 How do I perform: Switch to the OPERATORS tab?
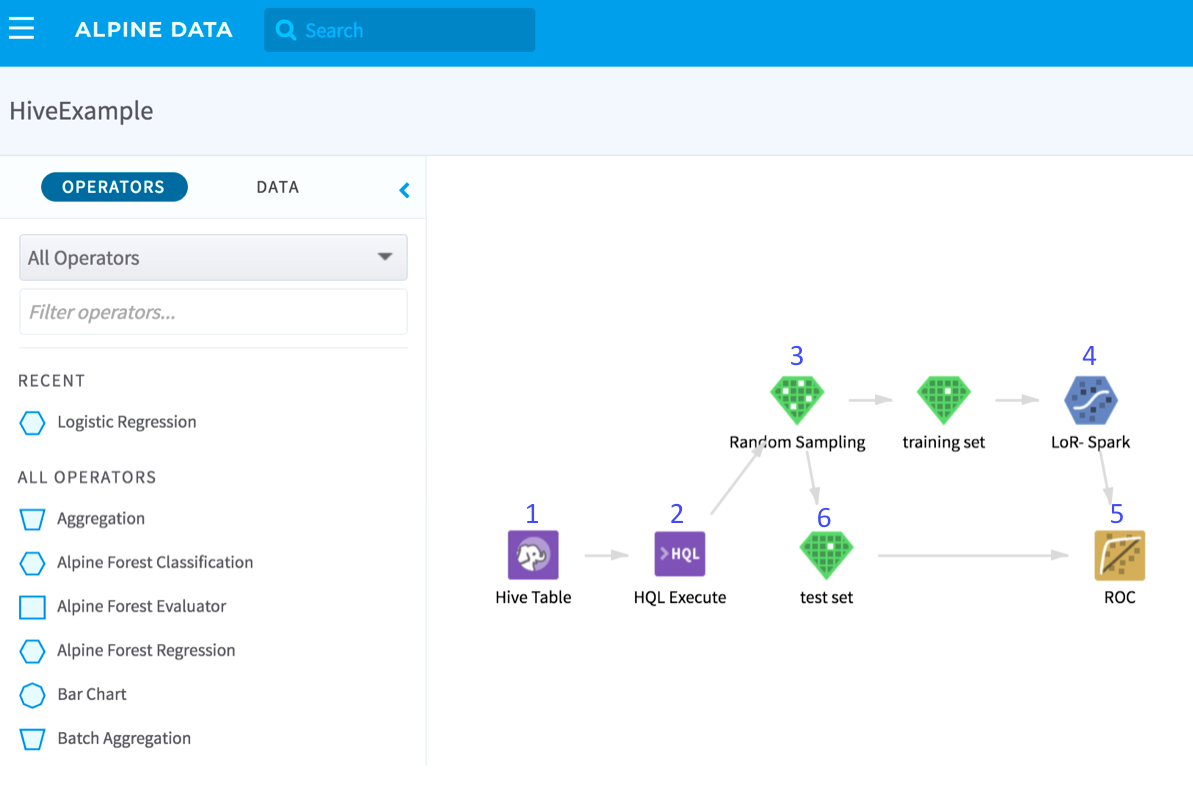[x=114, y=187]
